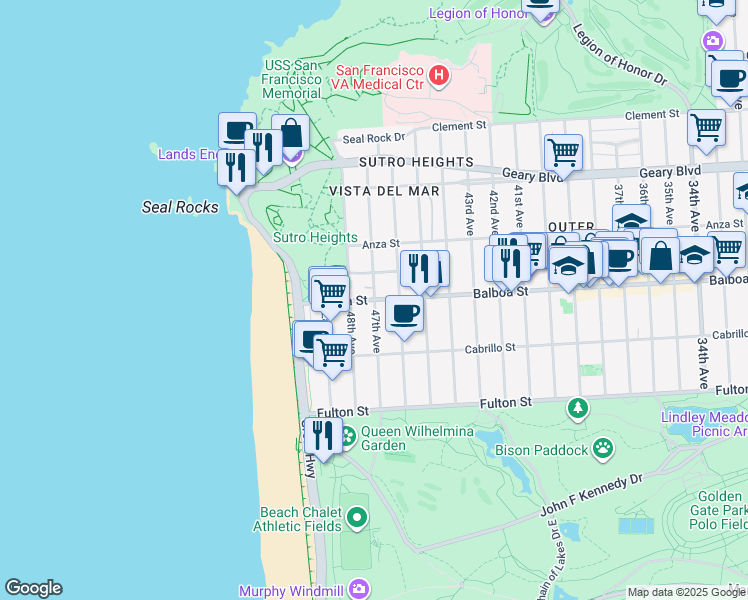Click the tree icon below Fulton St

(x=578, y=408)
